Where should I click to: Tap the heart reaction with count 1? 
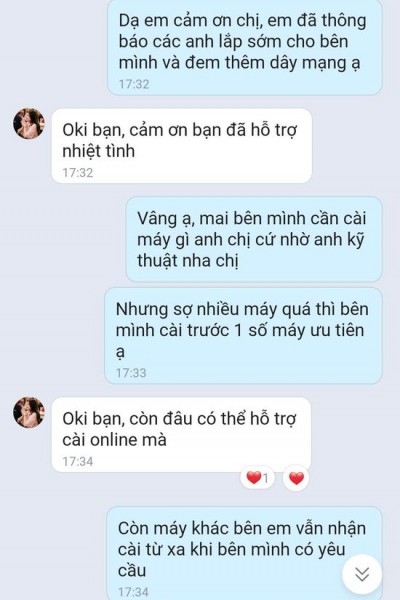[257, 478]
